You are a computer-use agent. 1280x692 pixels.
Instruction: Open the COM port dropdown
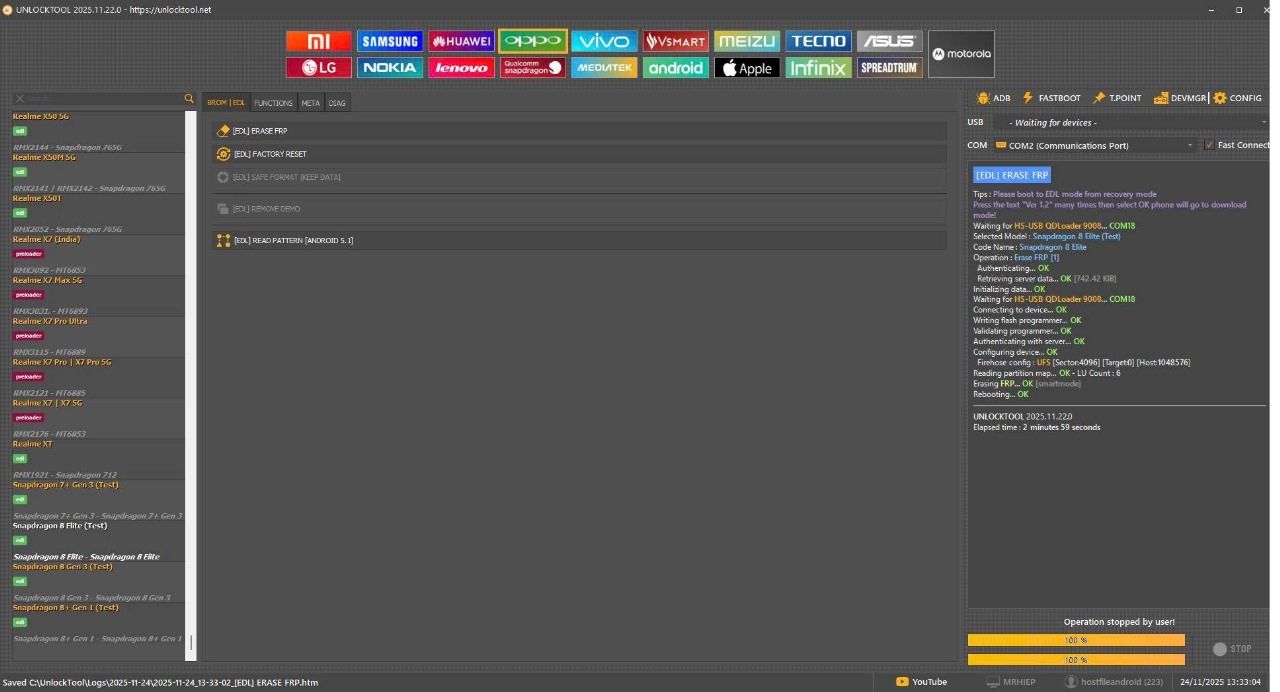(x=1095, y=145)
